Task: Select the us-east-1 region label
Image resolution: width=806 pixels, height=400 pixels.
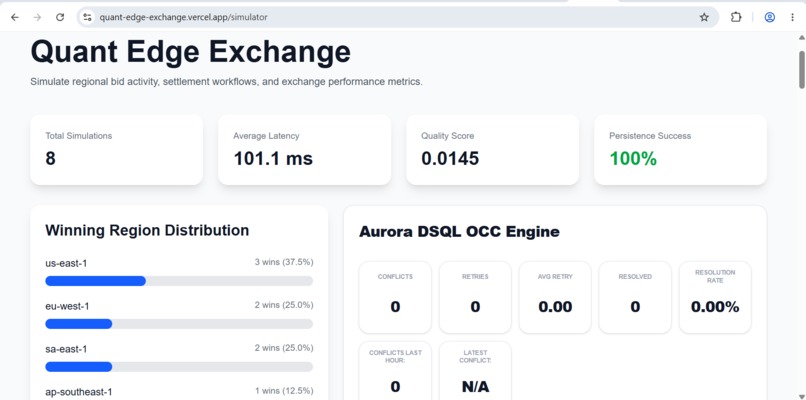Action: pyautogui.click(x=66, y=263)
